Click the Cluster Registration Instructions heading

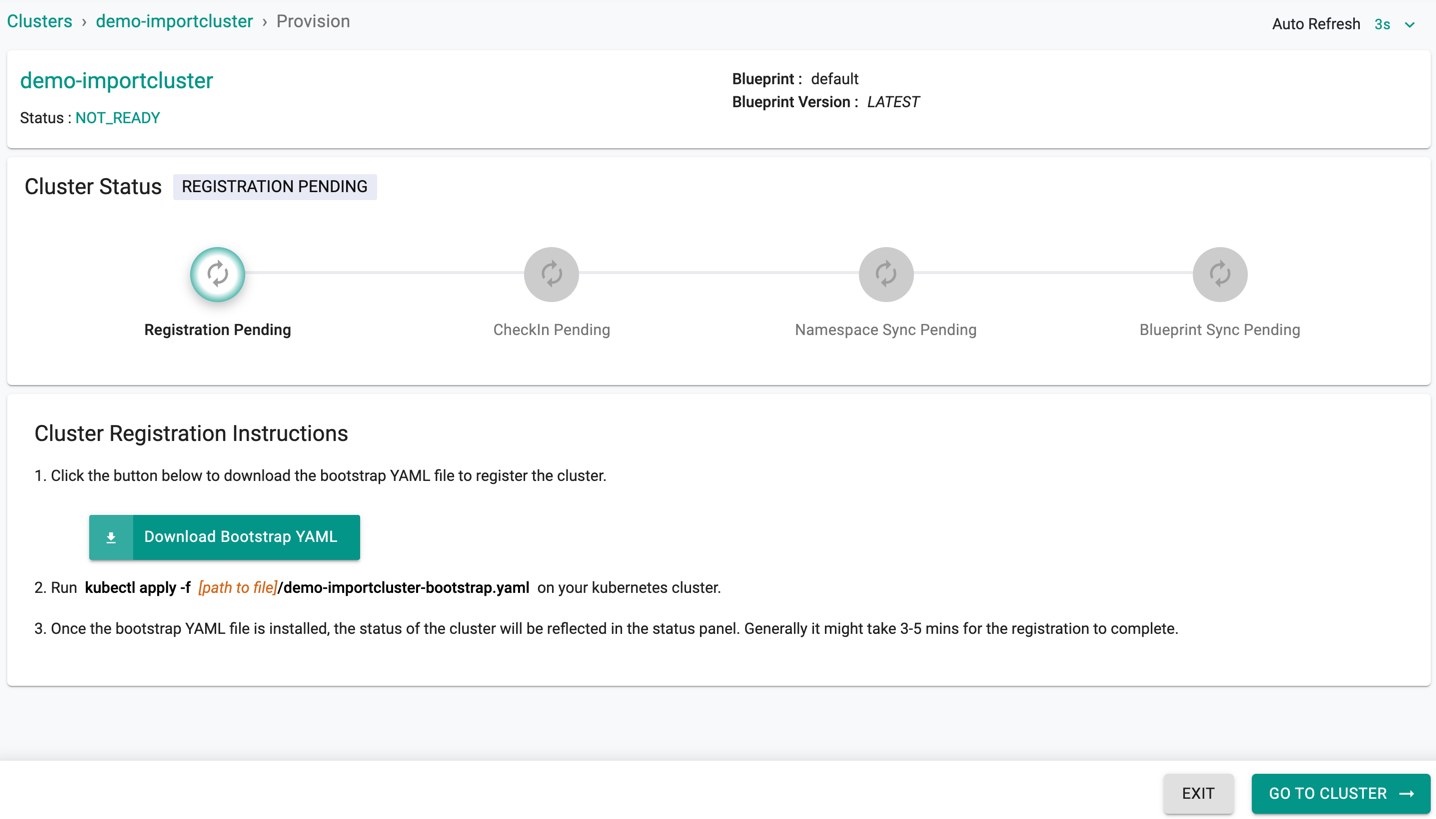191,434
